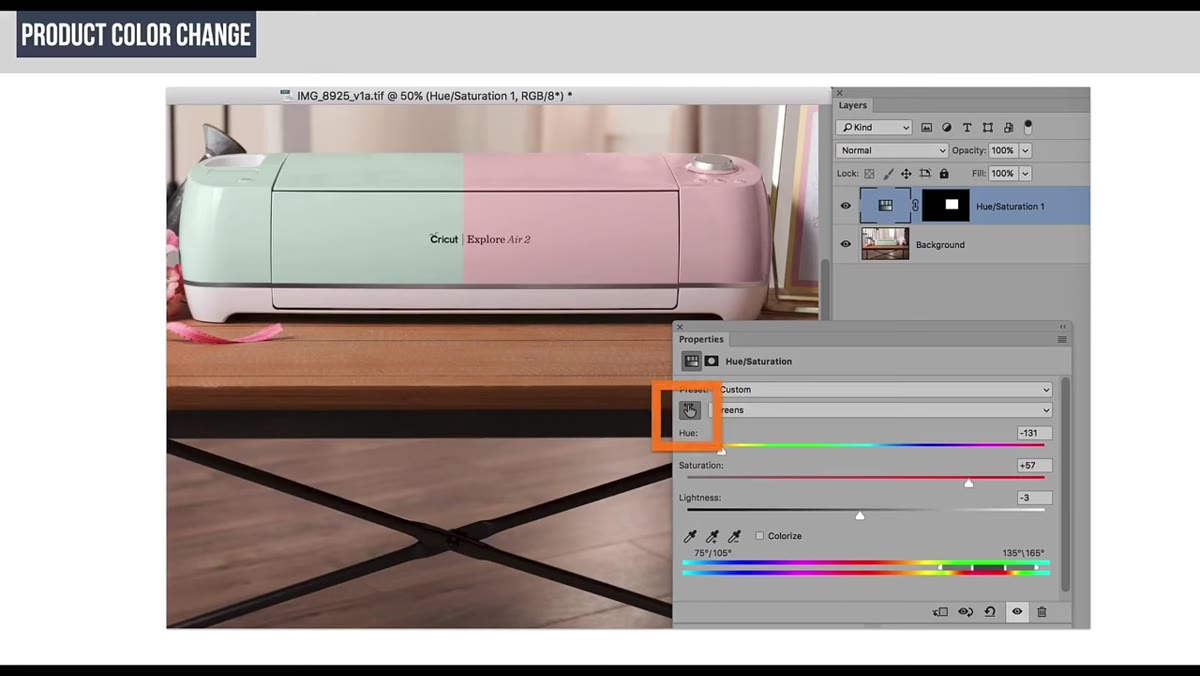Click the Hue/Saturation adjustment icon in Properties
1200x676 pixels.
[x=691, y=361]
